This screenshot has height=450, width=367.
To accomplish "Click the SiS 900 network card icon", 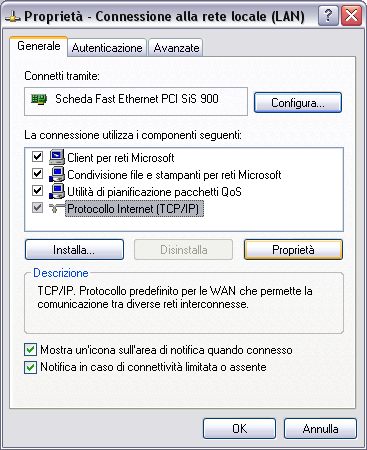I will click(39, 99).
